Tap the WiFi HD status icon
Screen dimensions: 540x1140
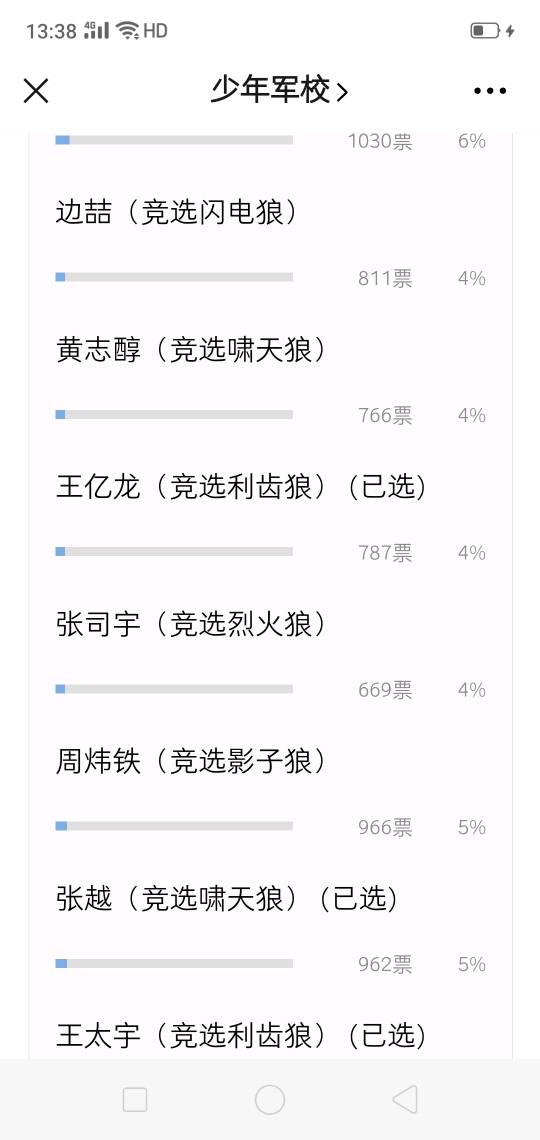pyautogui.click(x=142, y=31)
